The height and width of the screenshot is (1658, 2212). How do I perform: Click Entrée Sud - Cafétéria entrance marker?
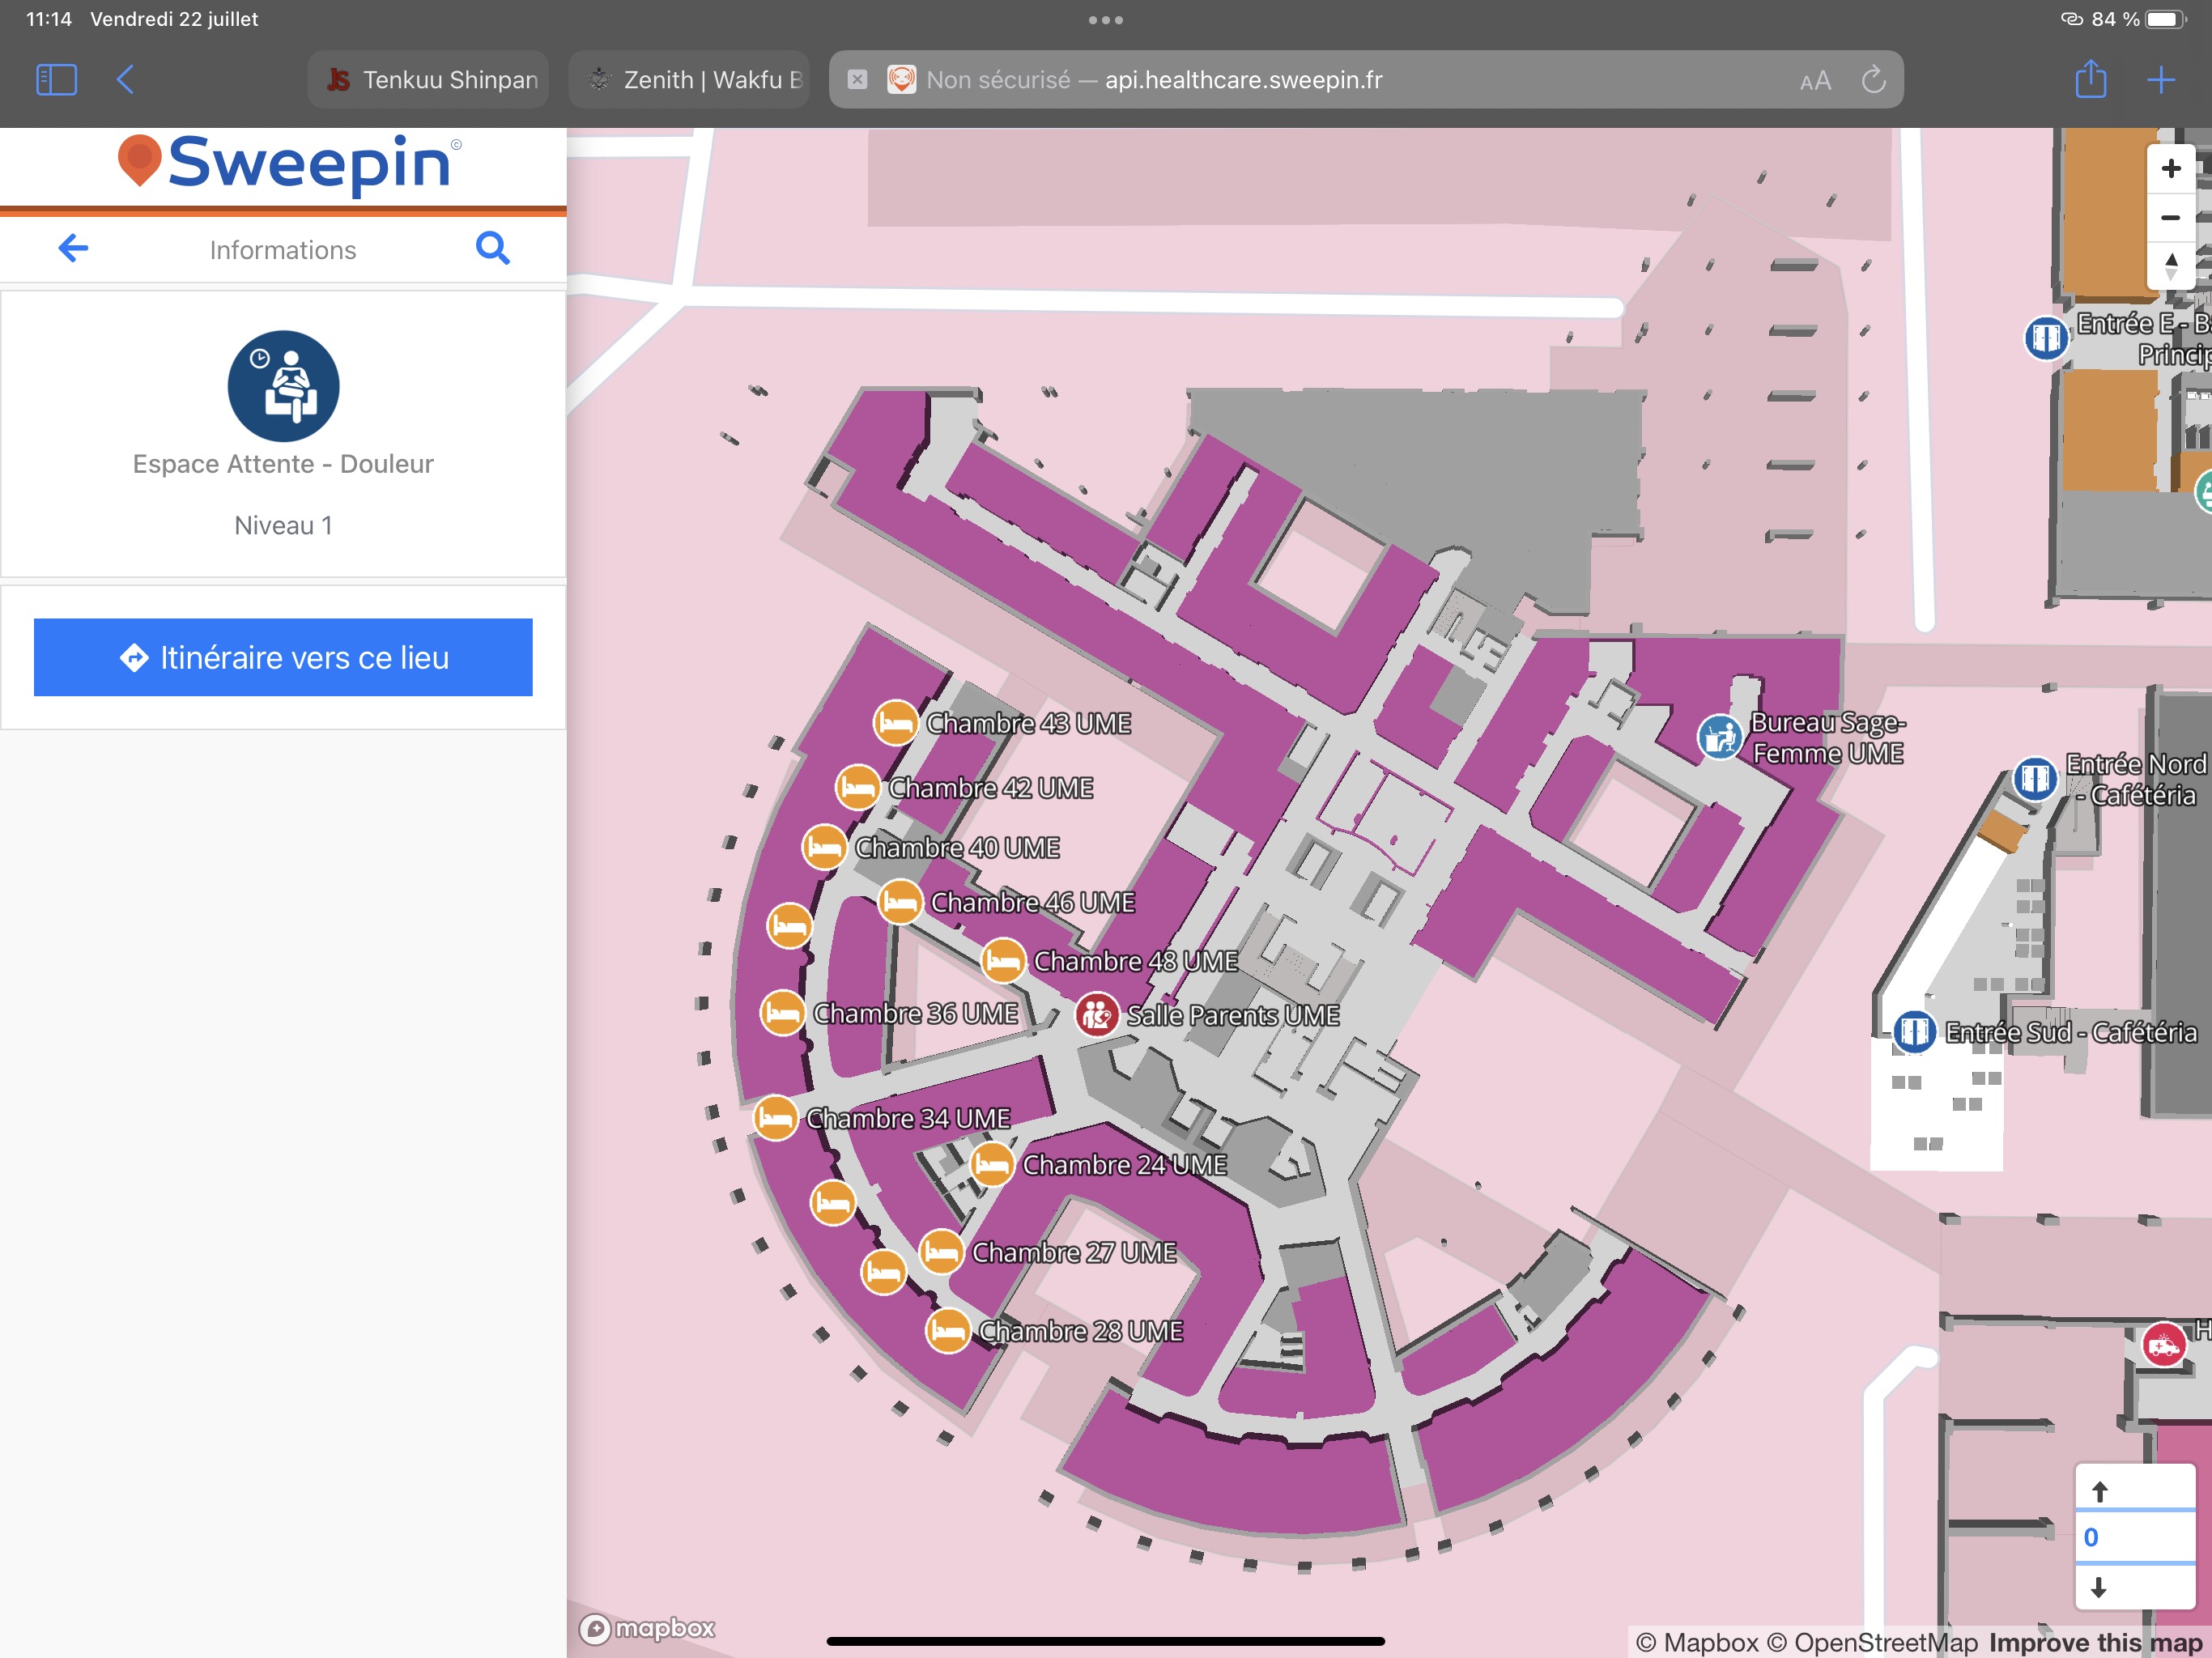[x=1914, y=1031]
